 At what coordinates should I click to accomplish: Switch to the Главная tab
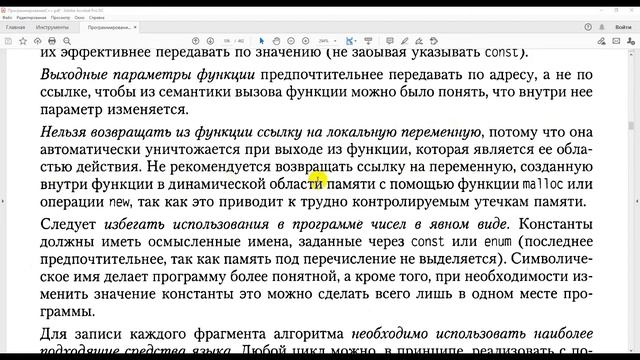click(16, 27)
